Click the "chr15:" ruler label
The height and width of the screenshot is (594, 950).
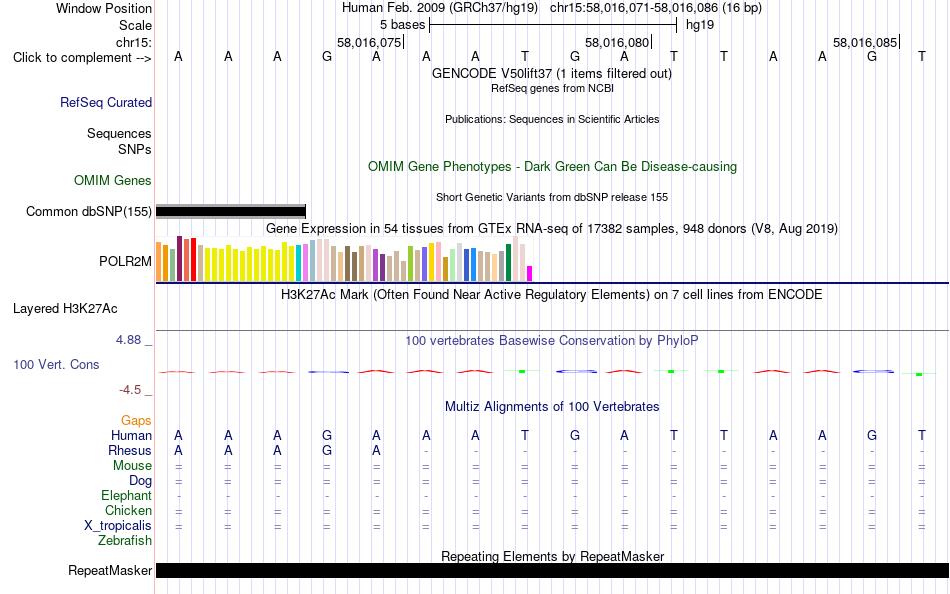coord(133,42)
